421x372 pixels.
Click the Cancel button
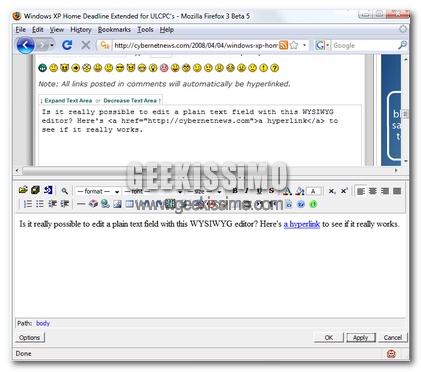click(x=393, y=337)
